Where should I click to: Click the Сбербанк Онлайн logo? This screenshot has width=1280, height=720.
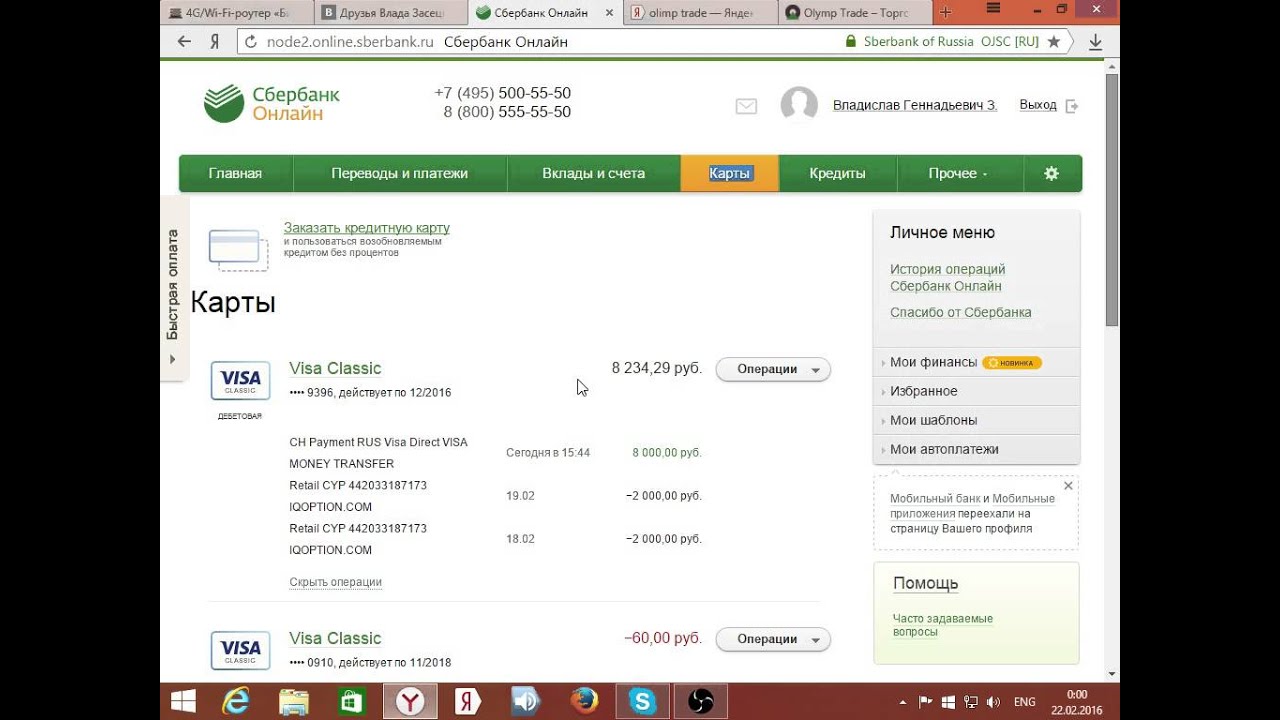[x=272, y=103]
